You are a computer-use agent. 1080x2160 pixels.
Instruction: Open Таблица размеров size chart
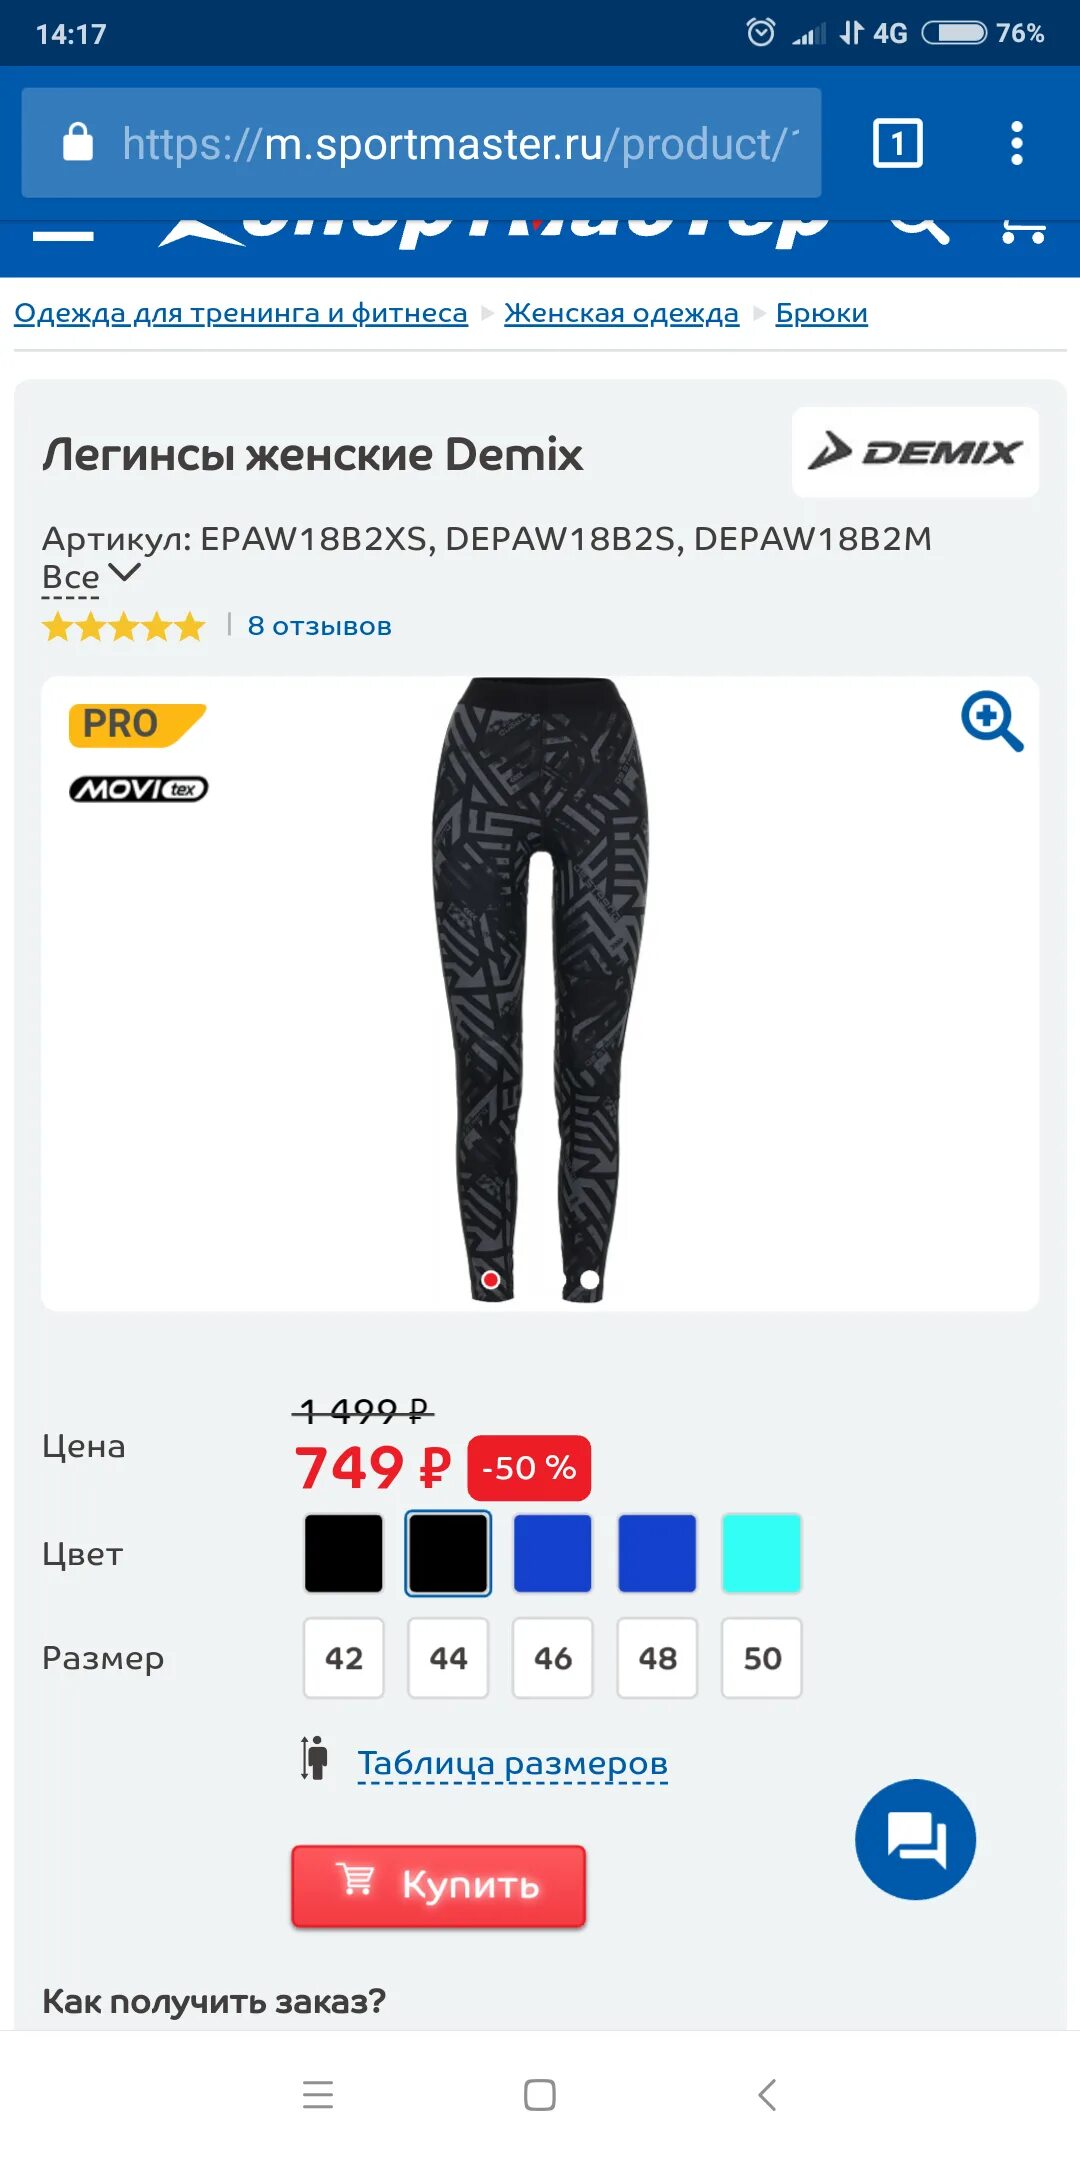tap(512, 1762)
